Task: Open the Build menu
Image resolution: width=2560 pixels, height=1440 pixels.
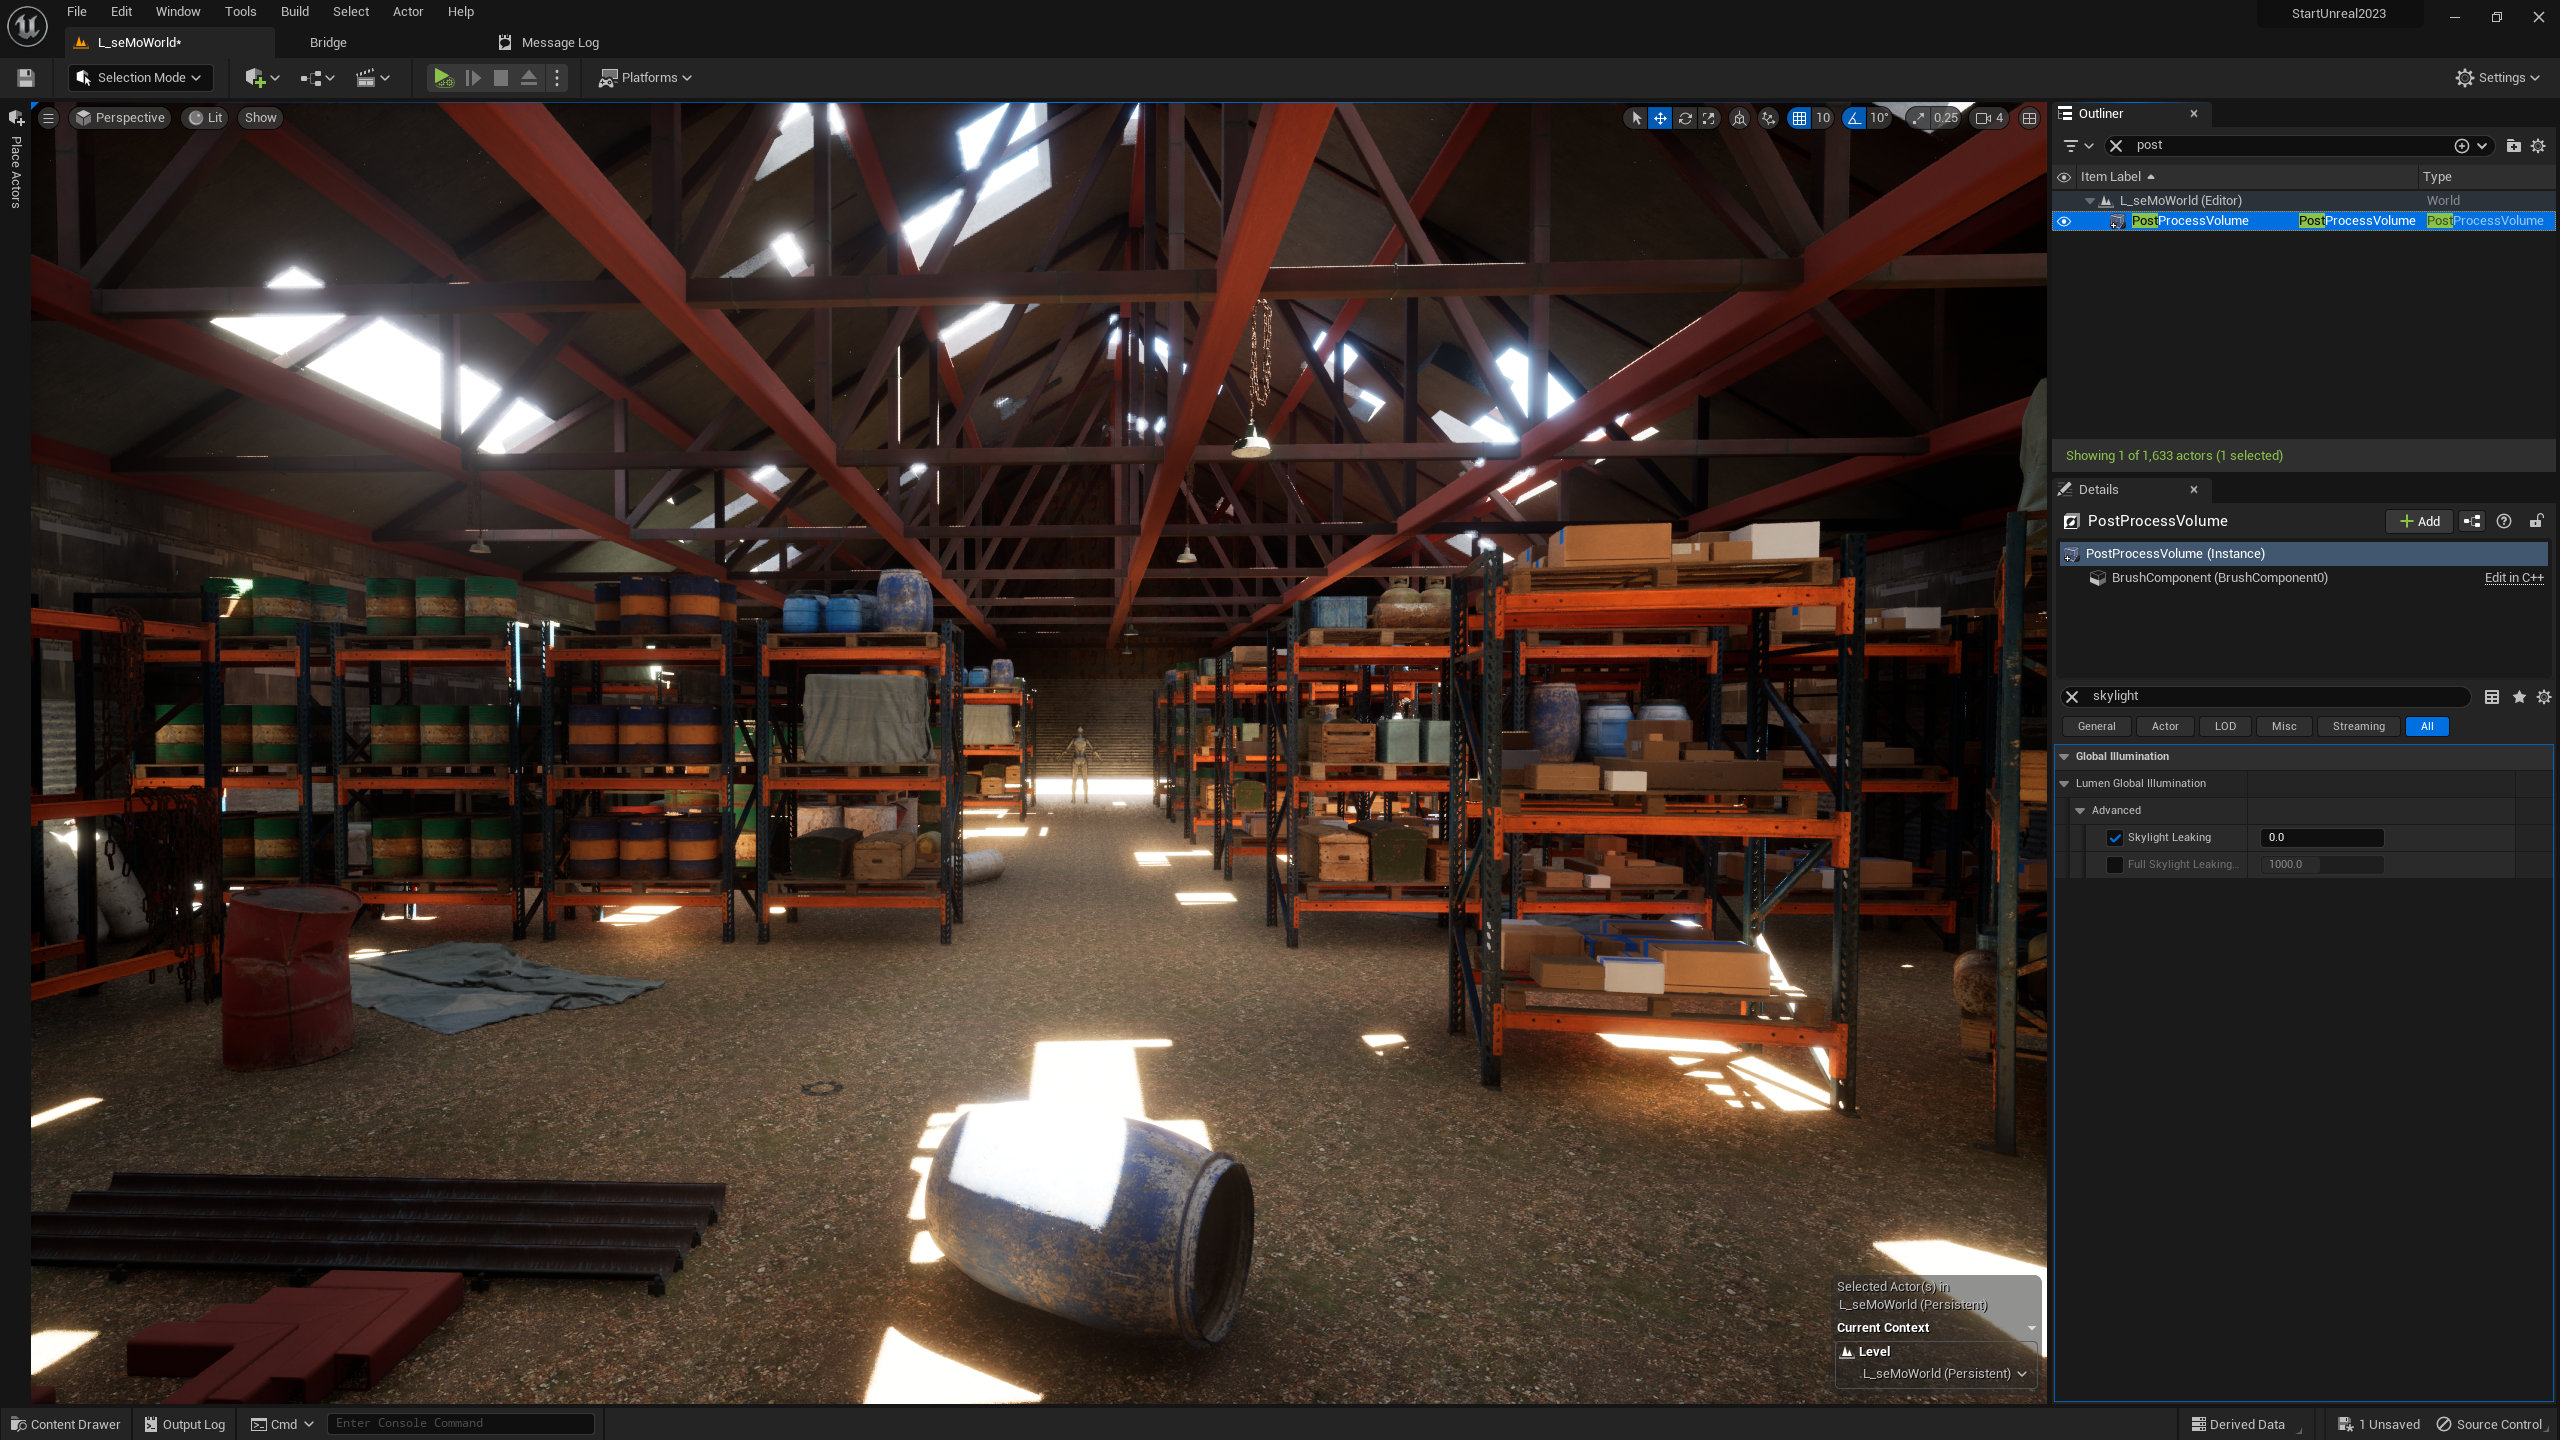Action: click(x=294, y=12)
